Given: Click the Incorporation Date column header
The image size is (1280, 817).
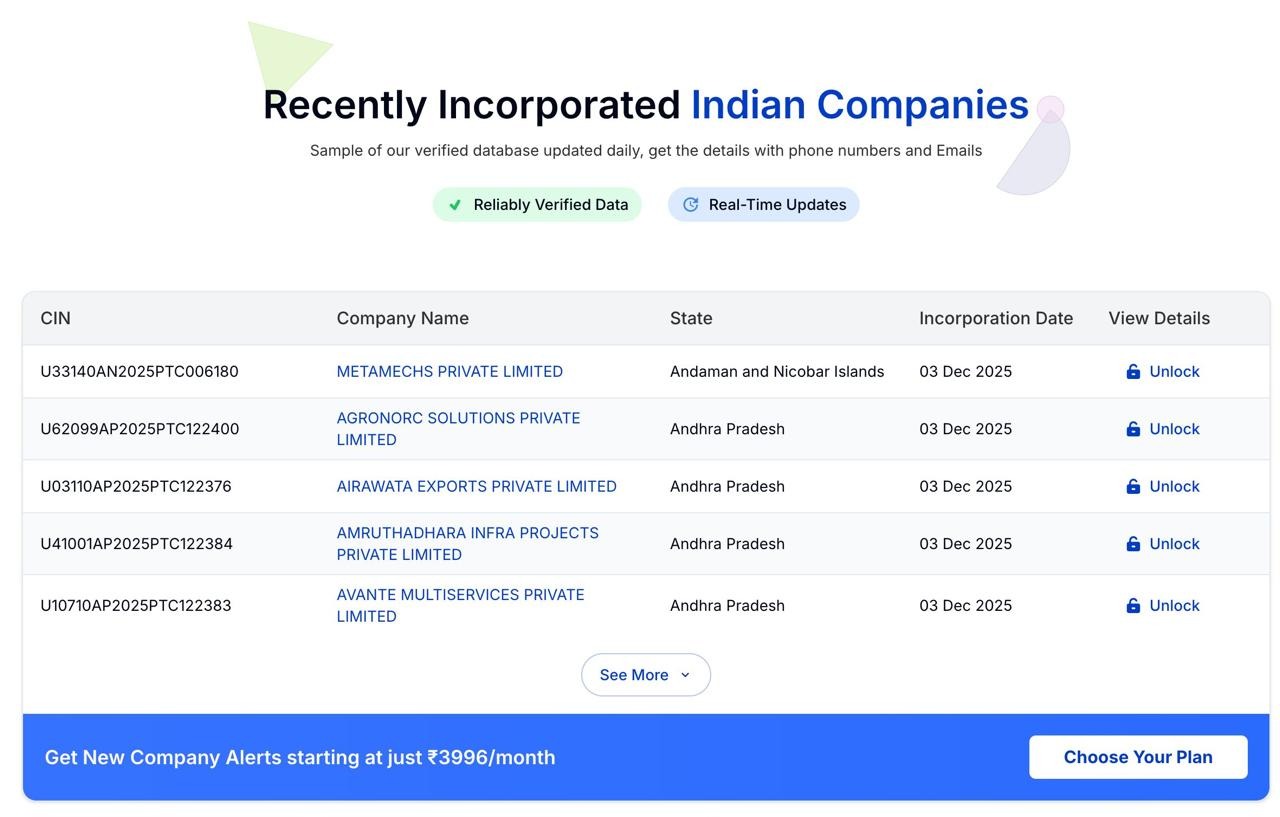Looking at the screenshot, I should [995, 319].
